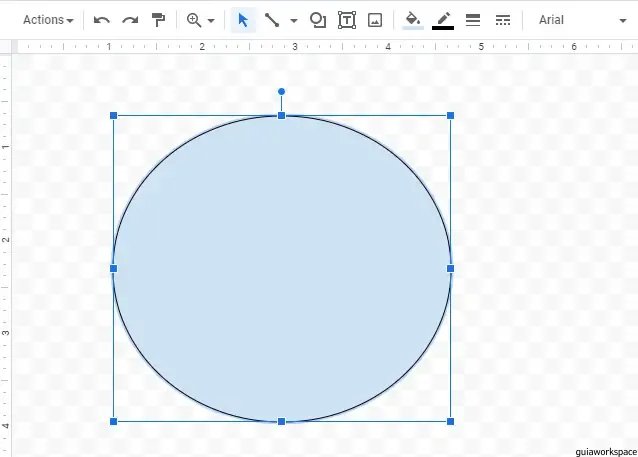The height and width of the screenshot is (457, 638).
Task: Open the Arial font dropdown
Action: (582, 20)
